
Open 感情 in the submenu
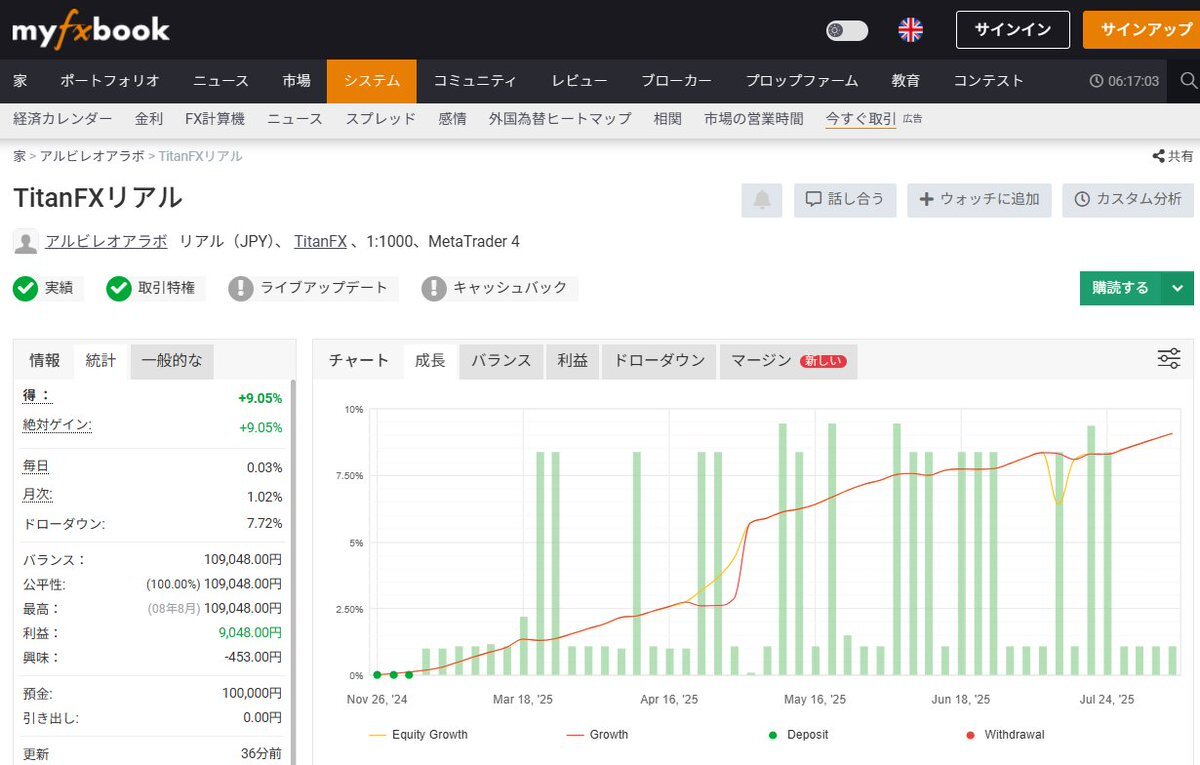(x=452, y=119)
